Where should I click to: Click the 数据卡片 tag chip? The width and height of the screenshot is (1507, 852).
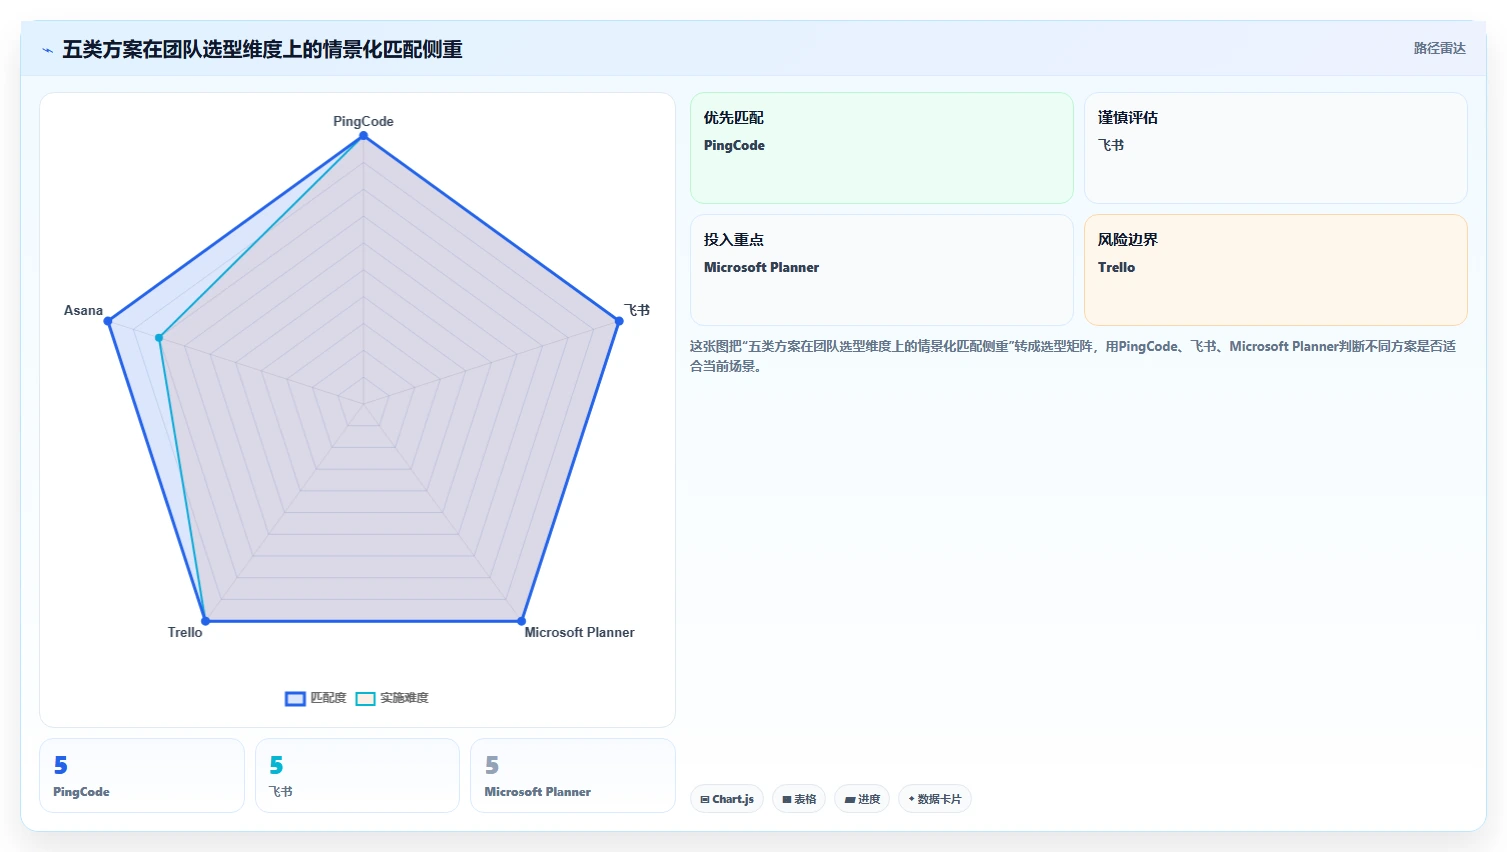(x=935, y=799)
